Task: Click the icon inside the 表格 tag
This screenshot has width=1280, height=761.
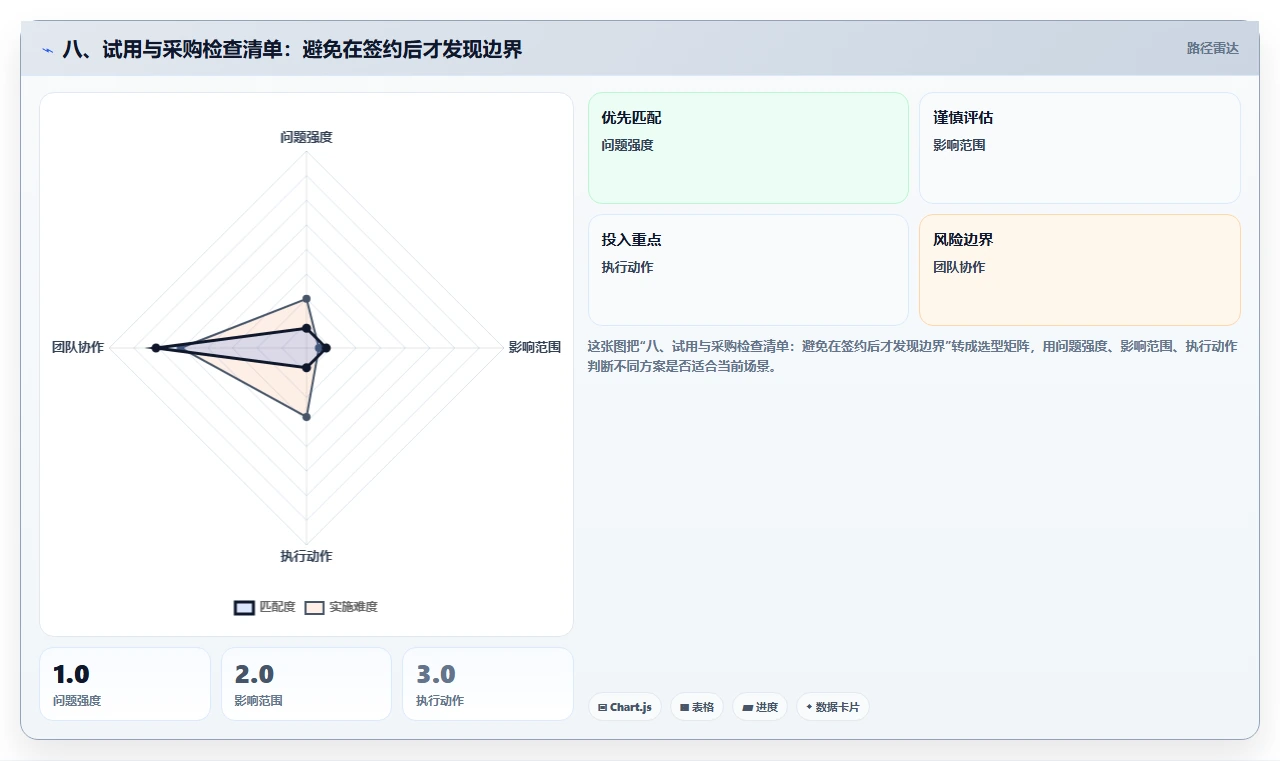Action: tap(684, 707)
